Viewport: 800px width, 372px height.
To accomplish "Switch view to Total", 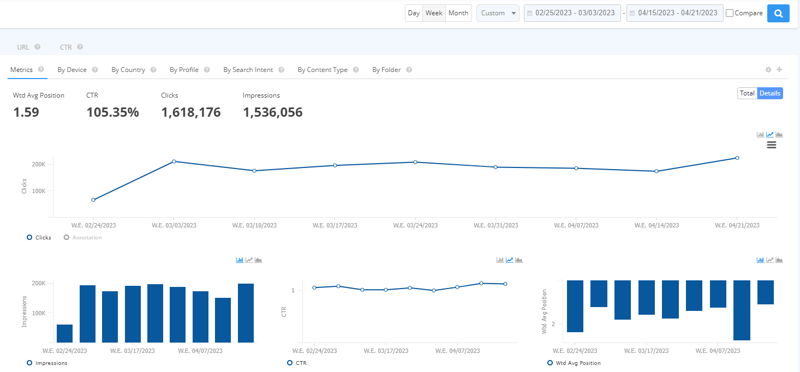I will coord(747,93).
